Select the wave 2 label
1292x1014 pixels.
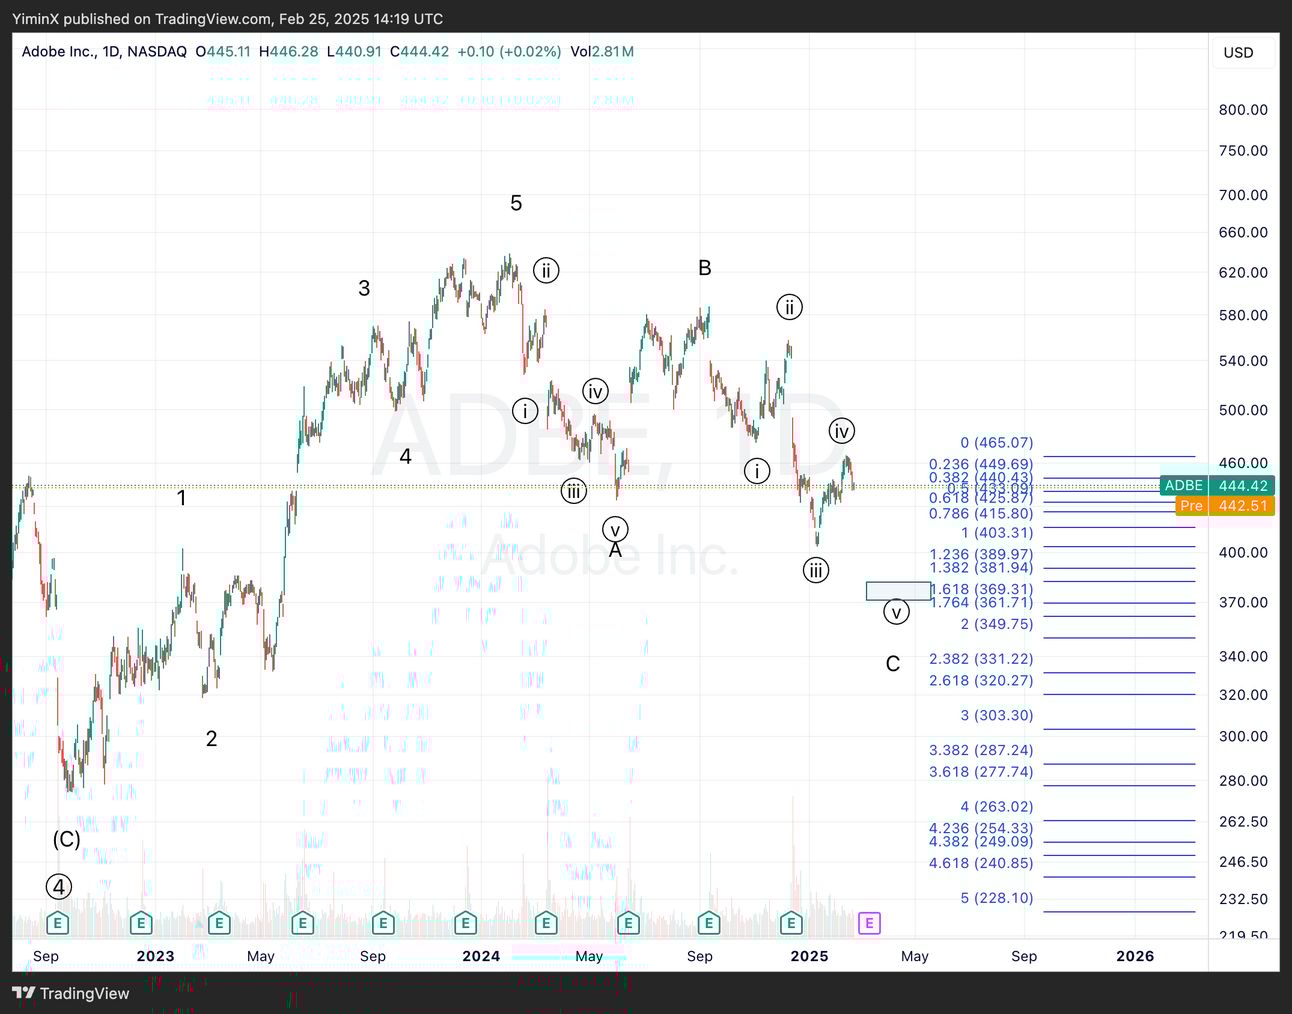[211, 739]
